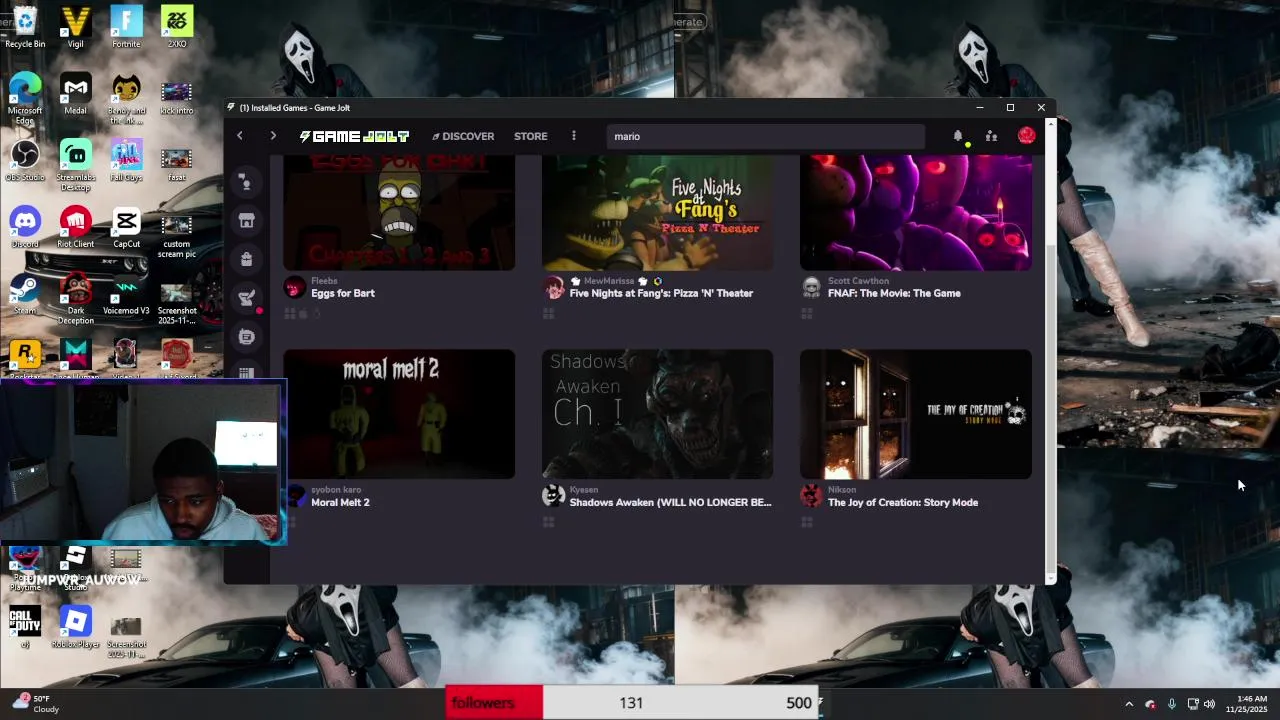Open the sidebar library icon below quests
This screenshot has height=720, width=1280.
[x=246, y=337]
